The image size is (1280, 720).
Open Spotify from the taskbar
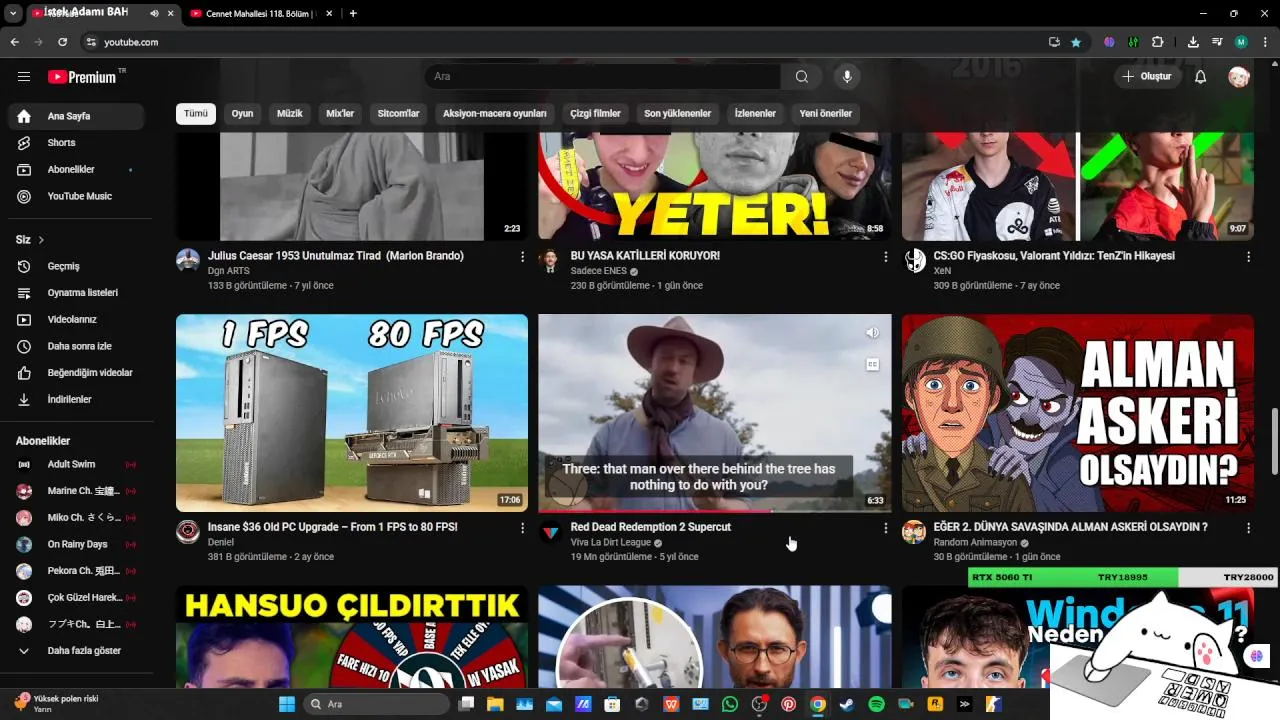point(876,704)
